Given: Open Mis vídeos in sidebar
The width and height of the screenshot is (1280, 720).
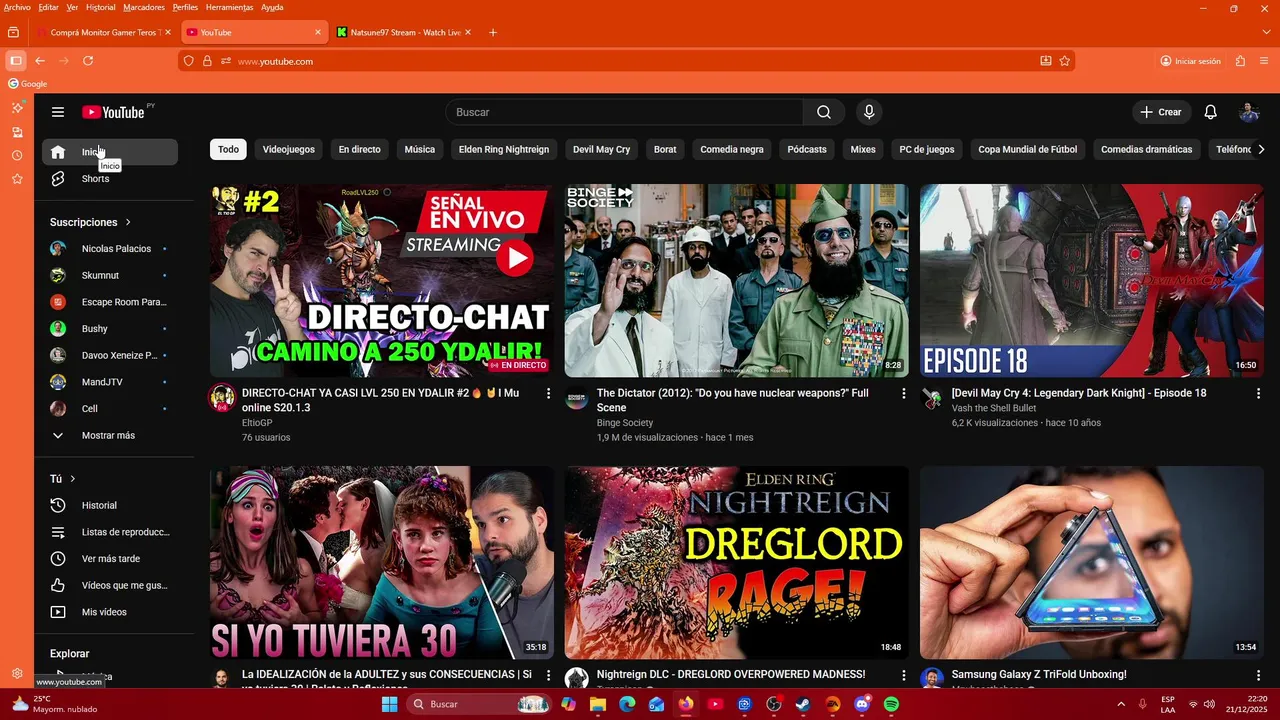Looking at the screenshot, I should pyautogui.click(x=110, y=612).
